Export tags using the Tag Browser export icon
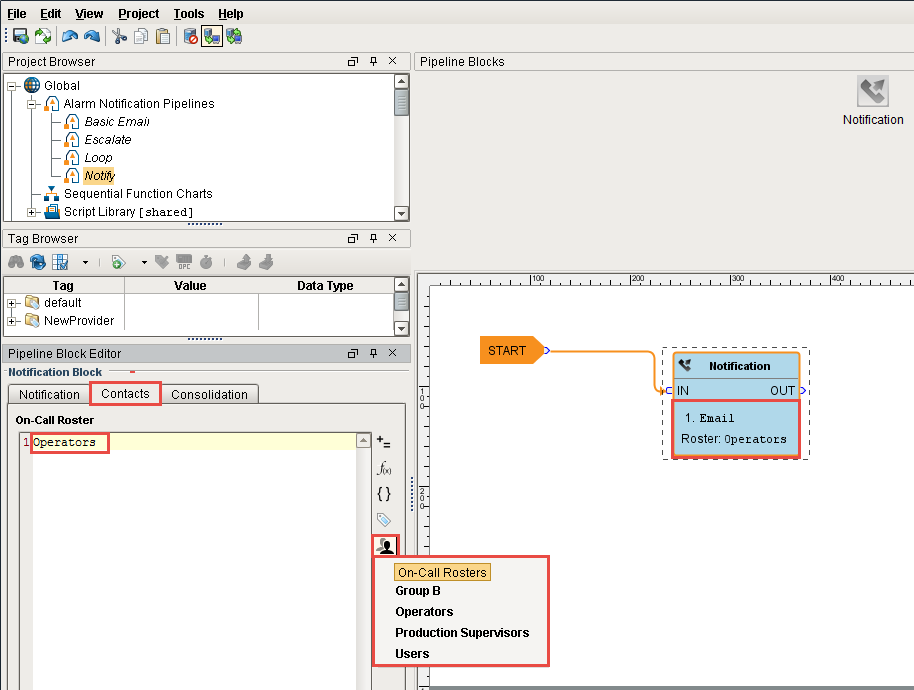Image resolution: width=914 pixels, height=690 pixels. (243, 262)
